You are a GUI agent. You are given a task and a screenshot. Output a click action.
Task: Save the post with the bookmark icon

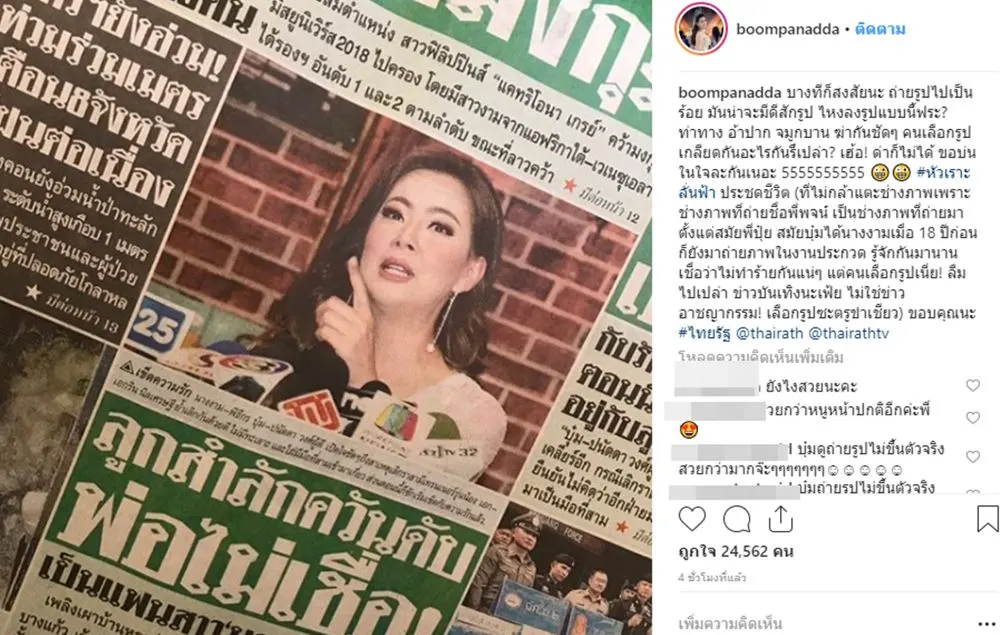pos(987,518)
